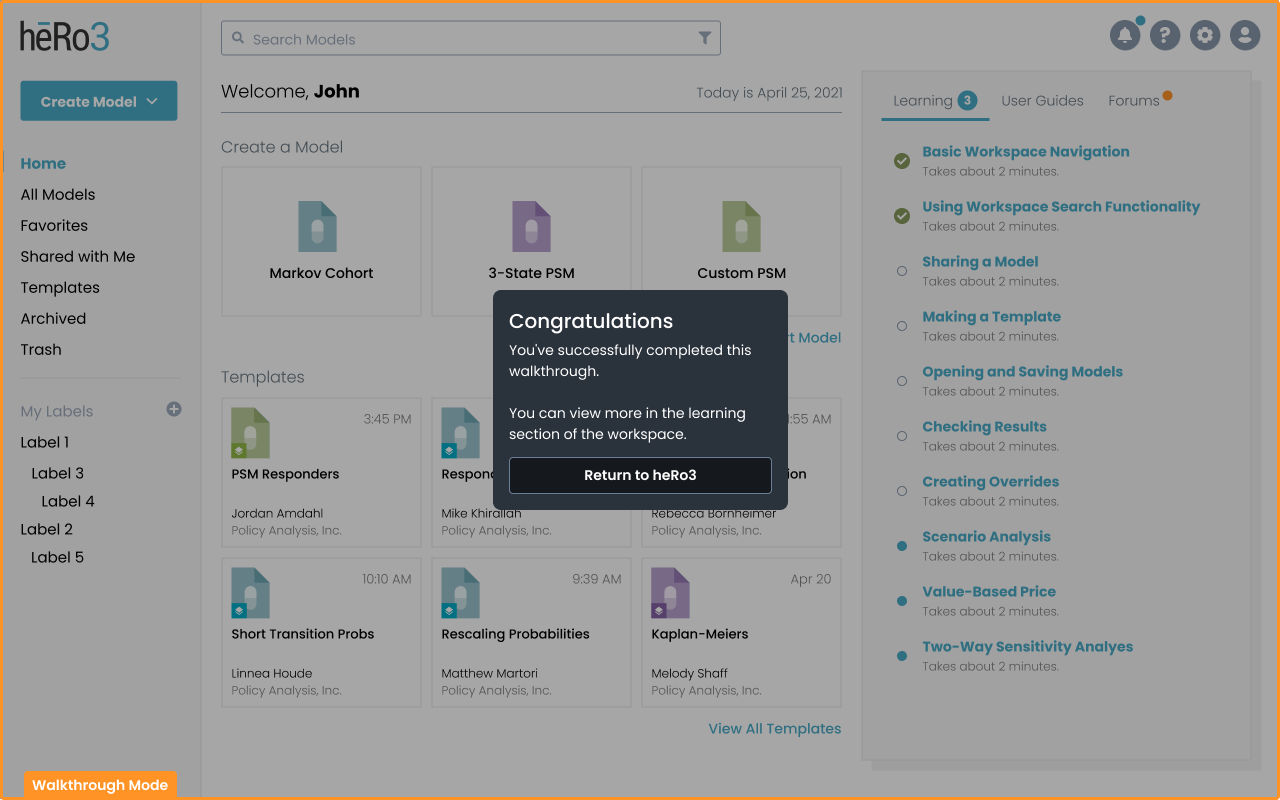Click Return to heRo3 button
This screenshot has width=1280, height=800.
click(640, 475)
